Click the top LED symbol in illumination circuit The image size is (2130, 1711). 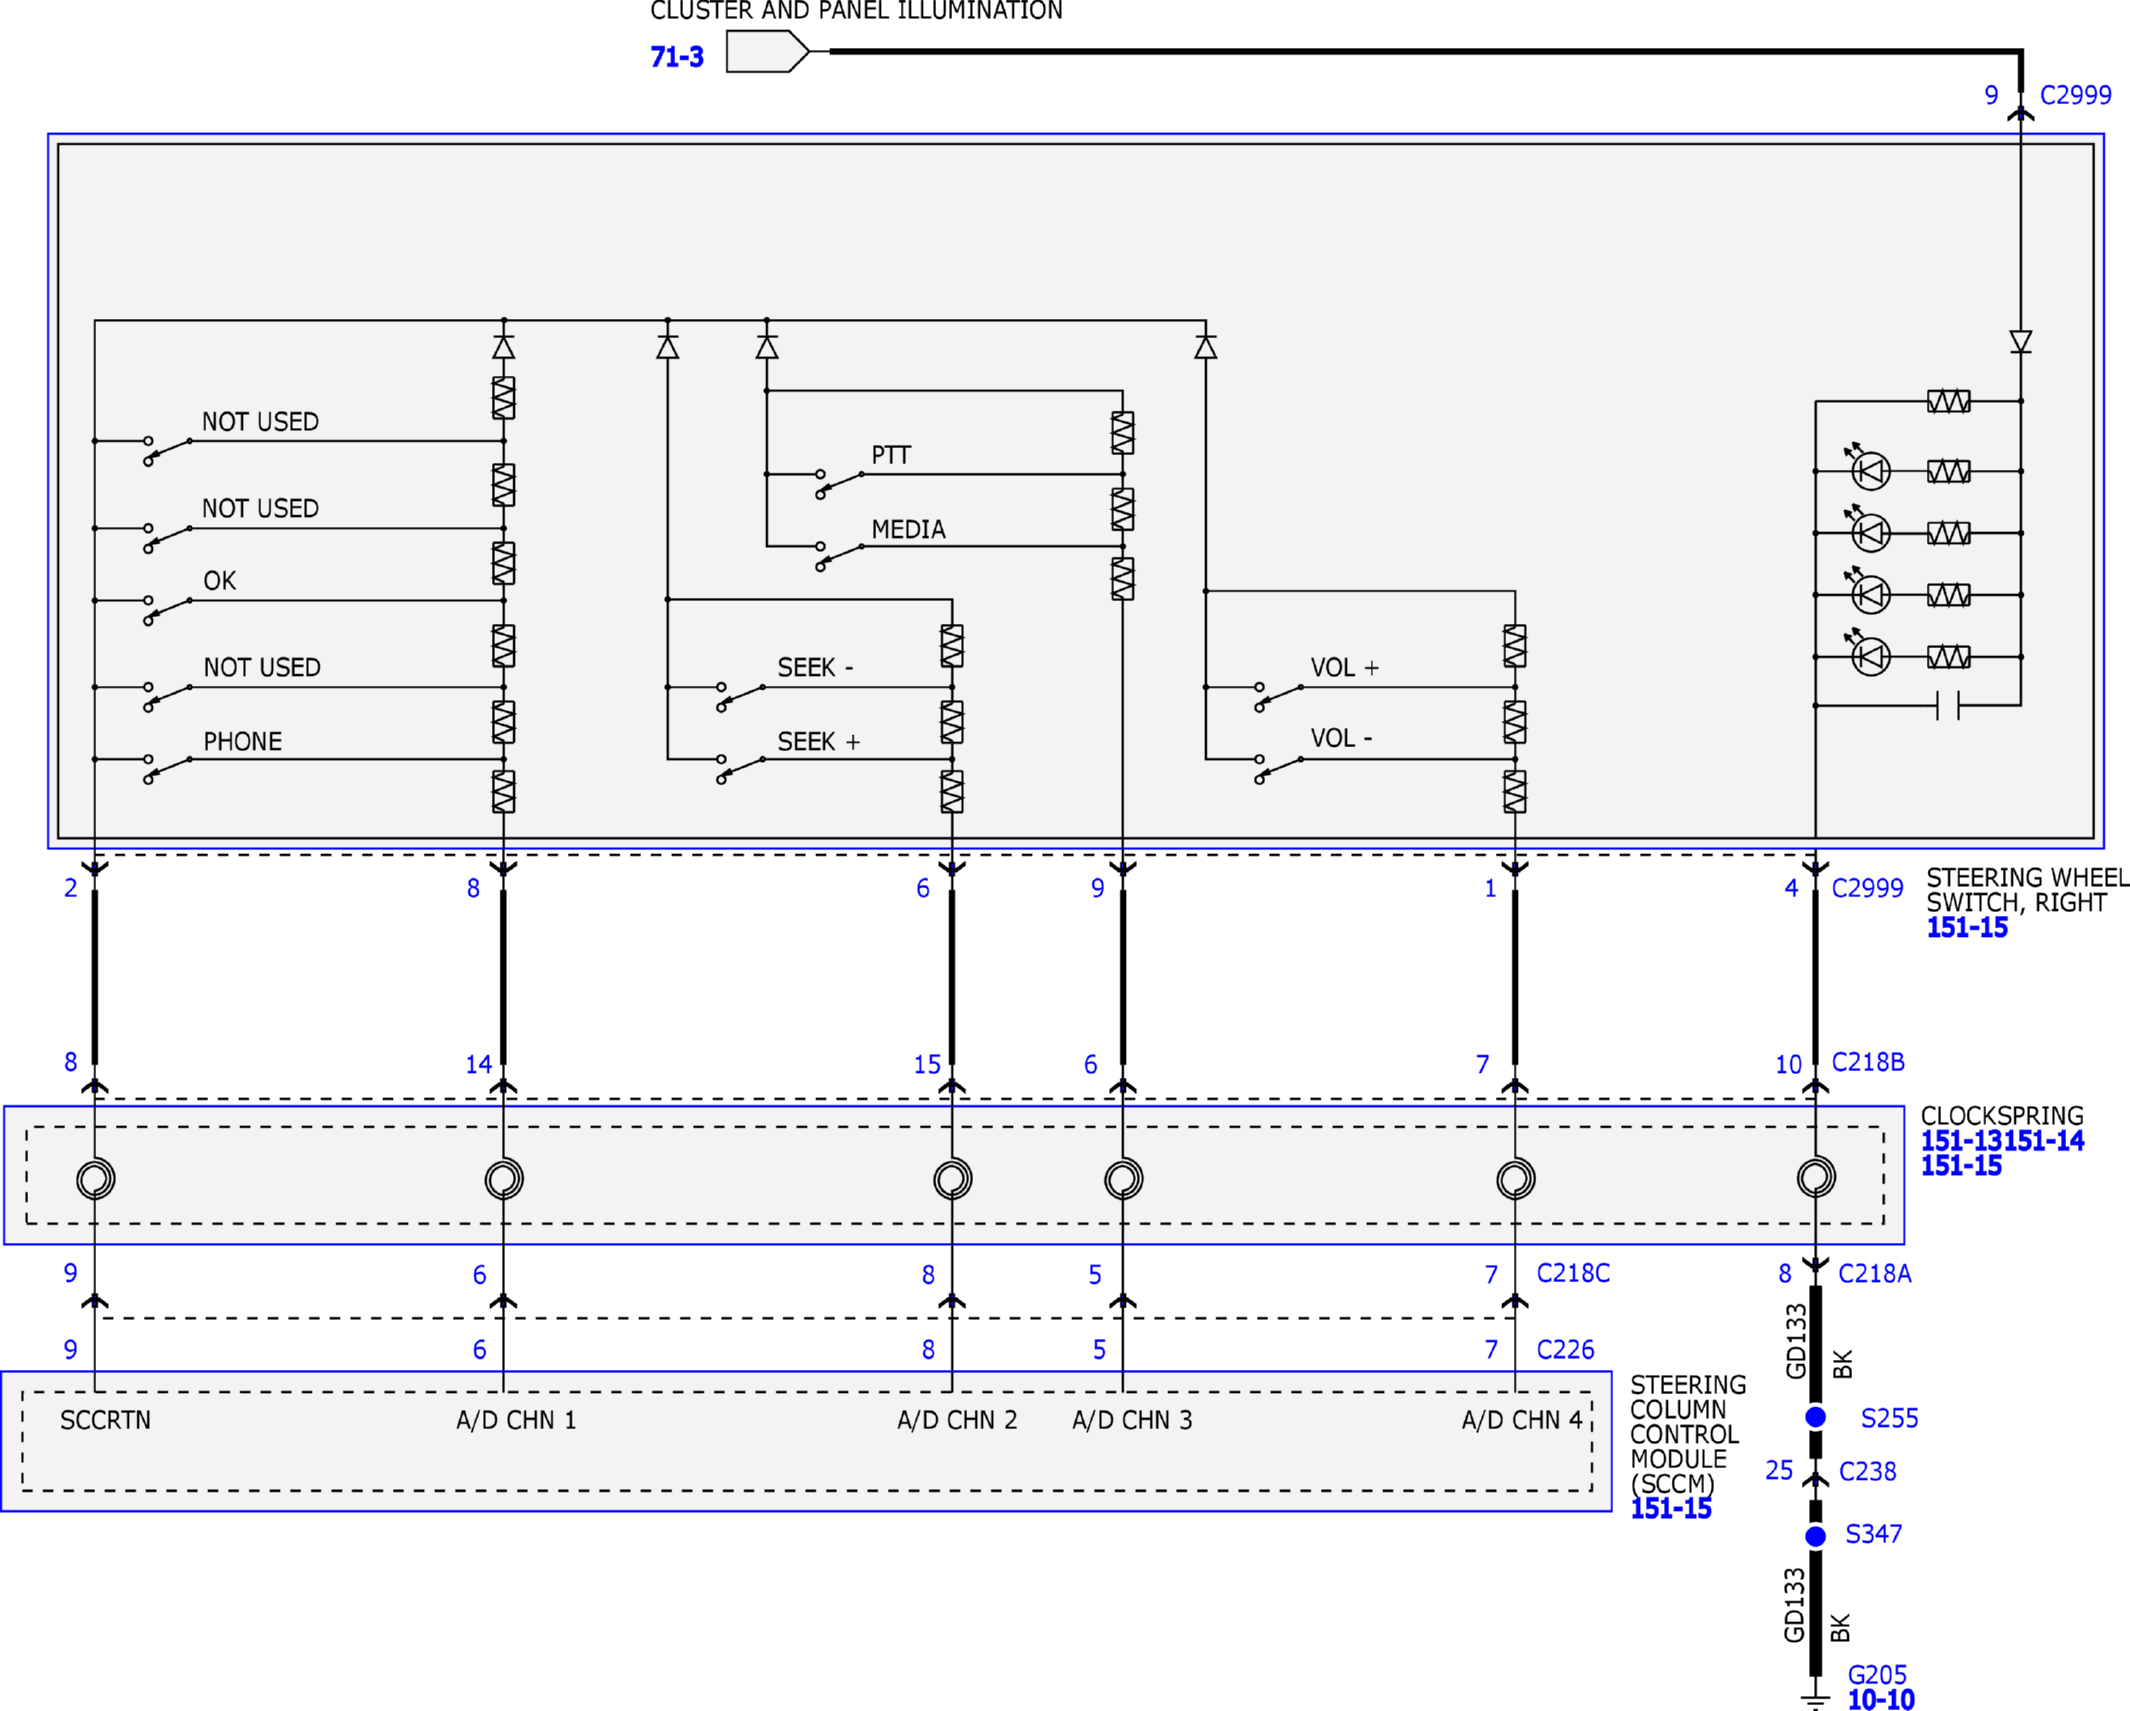[x=1870, y=471]
